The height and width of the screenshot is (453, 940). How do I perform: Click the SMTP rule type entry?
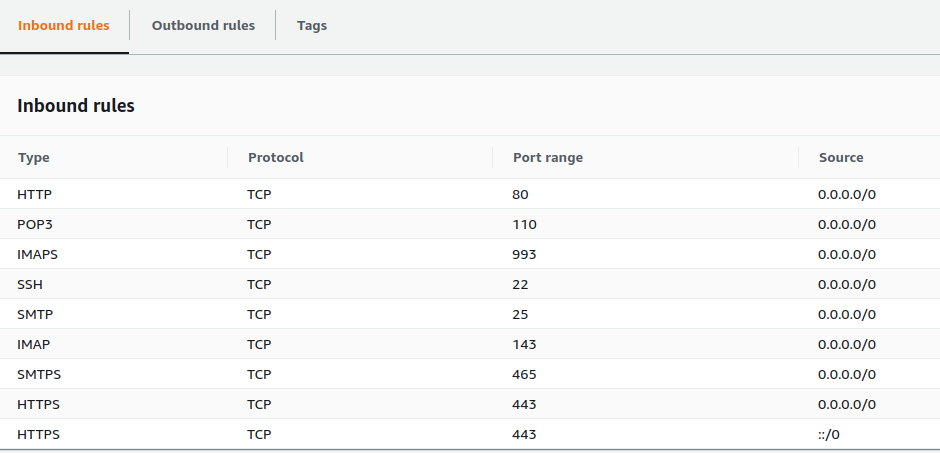tap(34, 314)
